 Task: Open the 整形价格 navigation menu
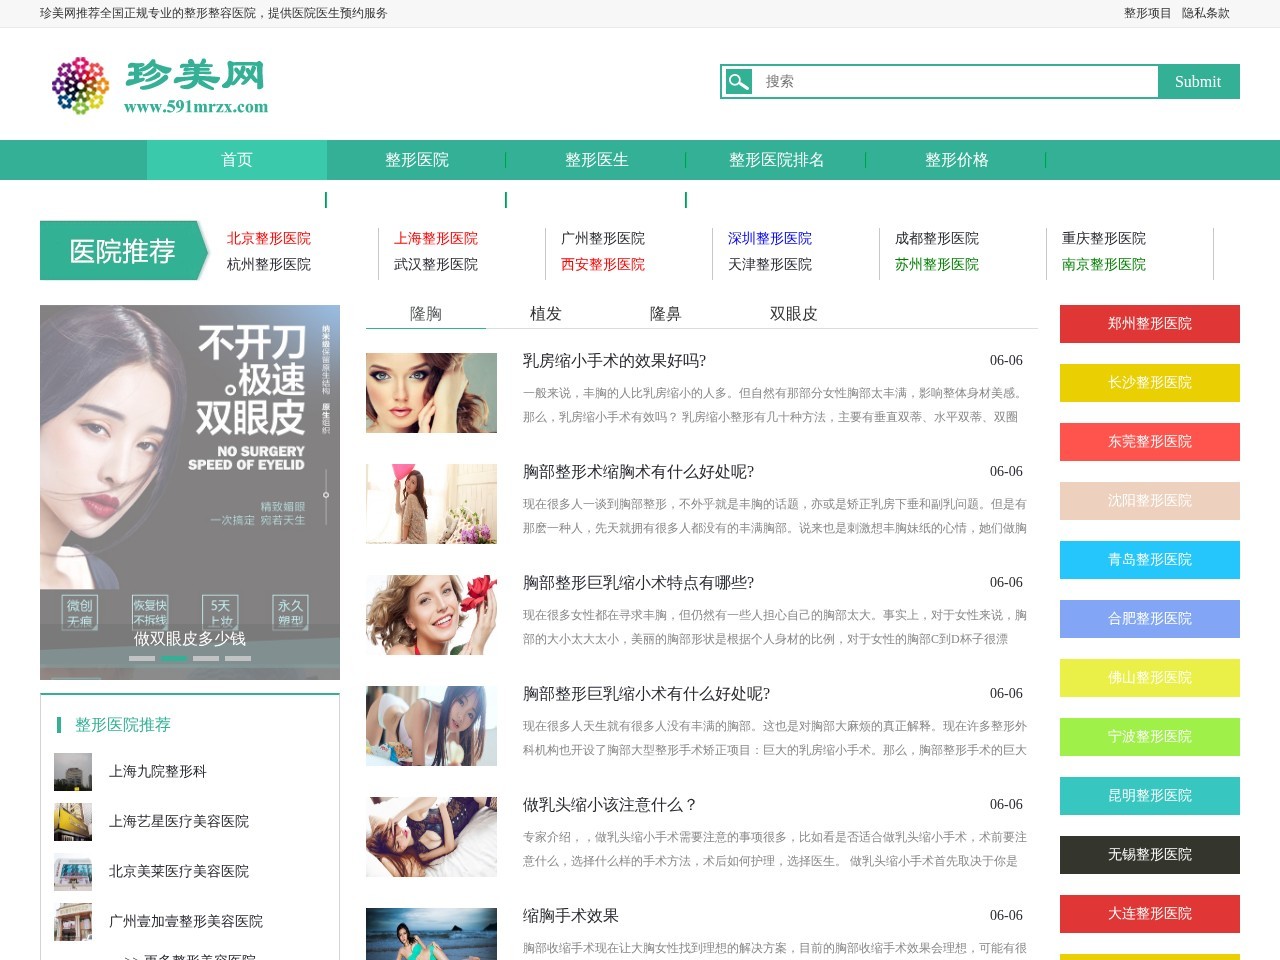coord(956,159)
